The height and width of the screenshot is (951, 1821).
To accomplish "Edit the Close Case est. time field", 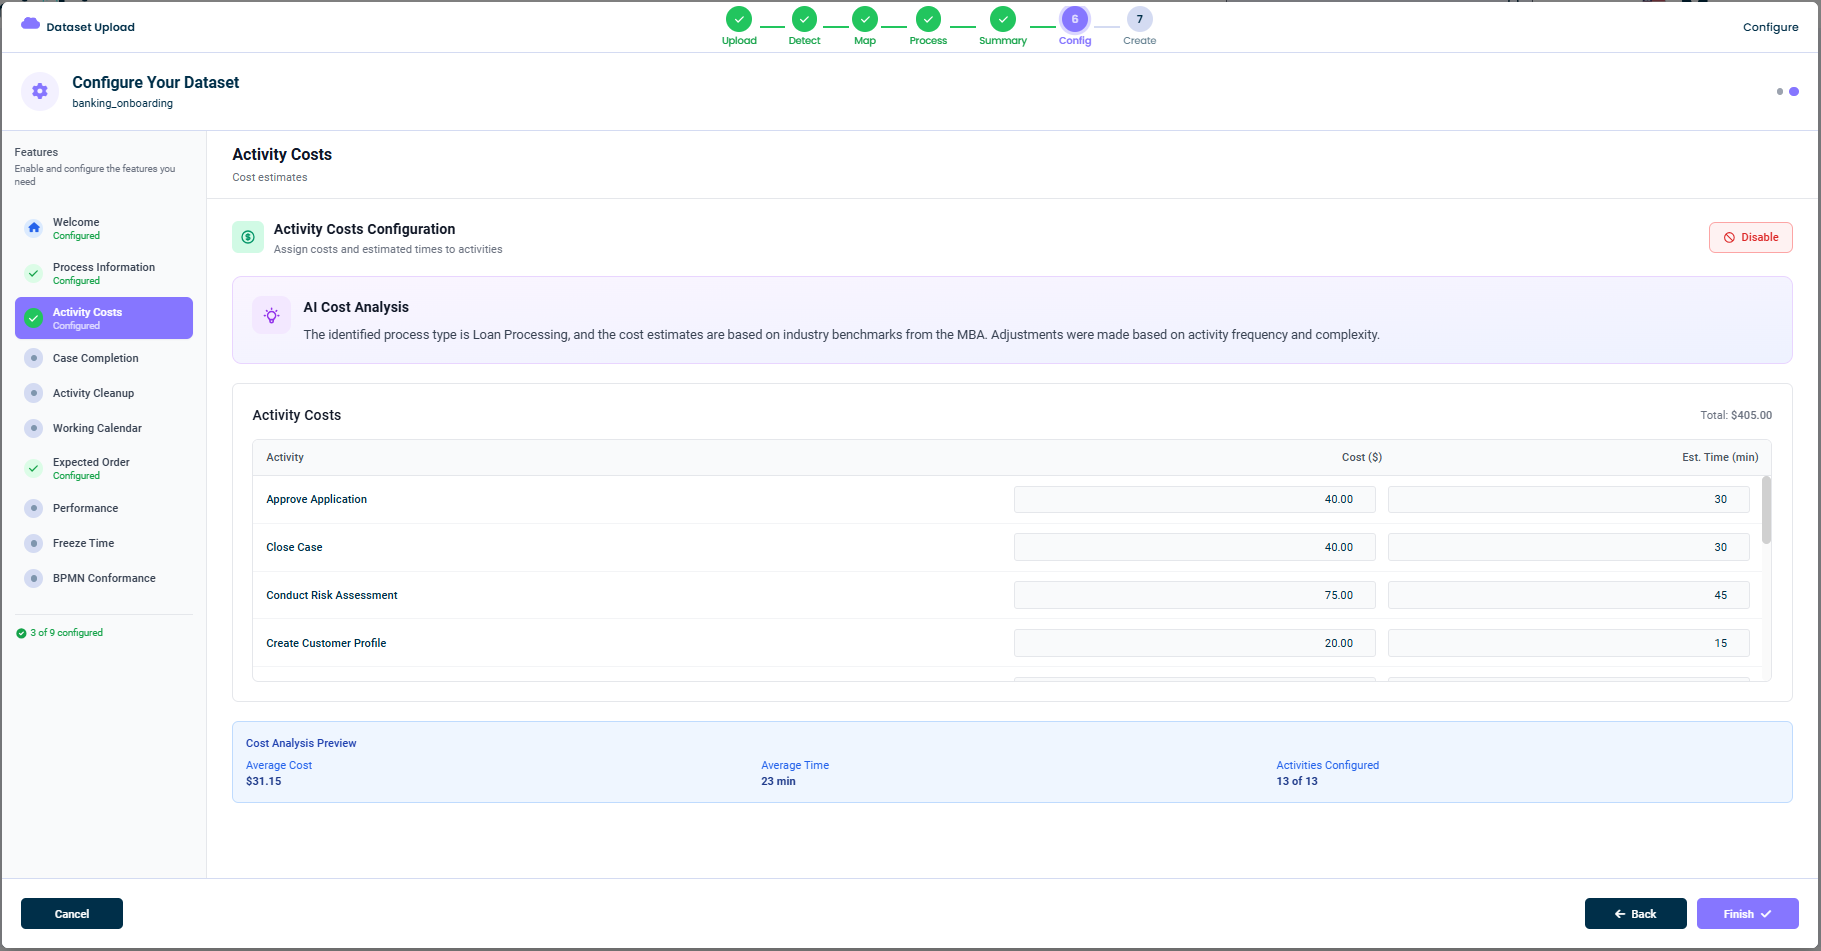I will pyautogui.click(x=1568, y=547).
